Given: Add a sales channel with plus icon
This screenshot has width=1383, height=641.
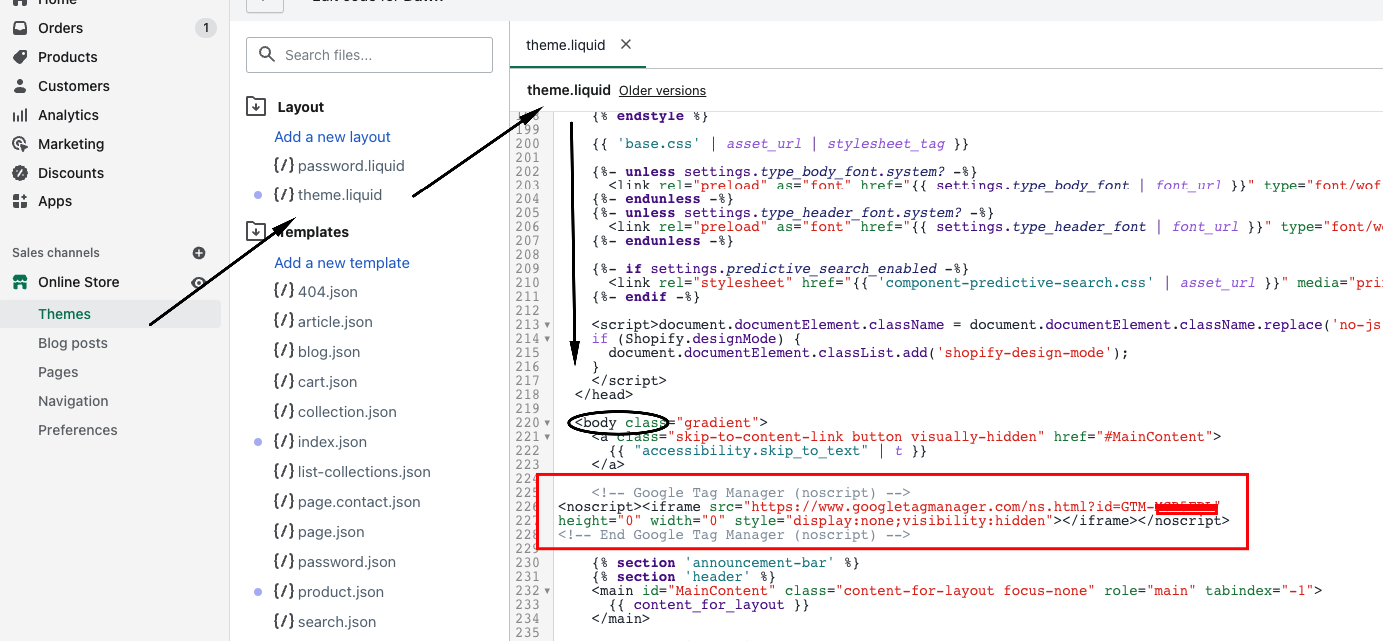Looking at the screenshot, I should [x=199, y=253].
